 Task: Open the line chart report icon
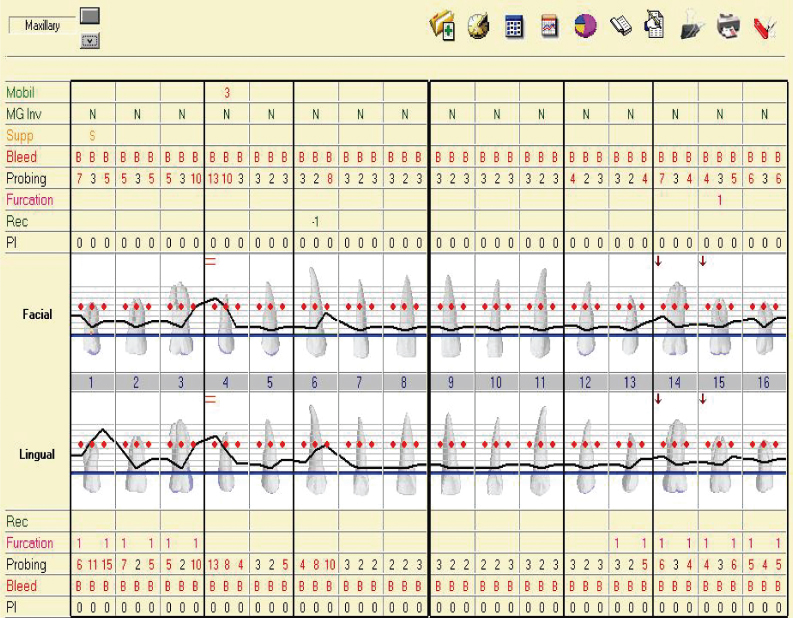point(549,27)
